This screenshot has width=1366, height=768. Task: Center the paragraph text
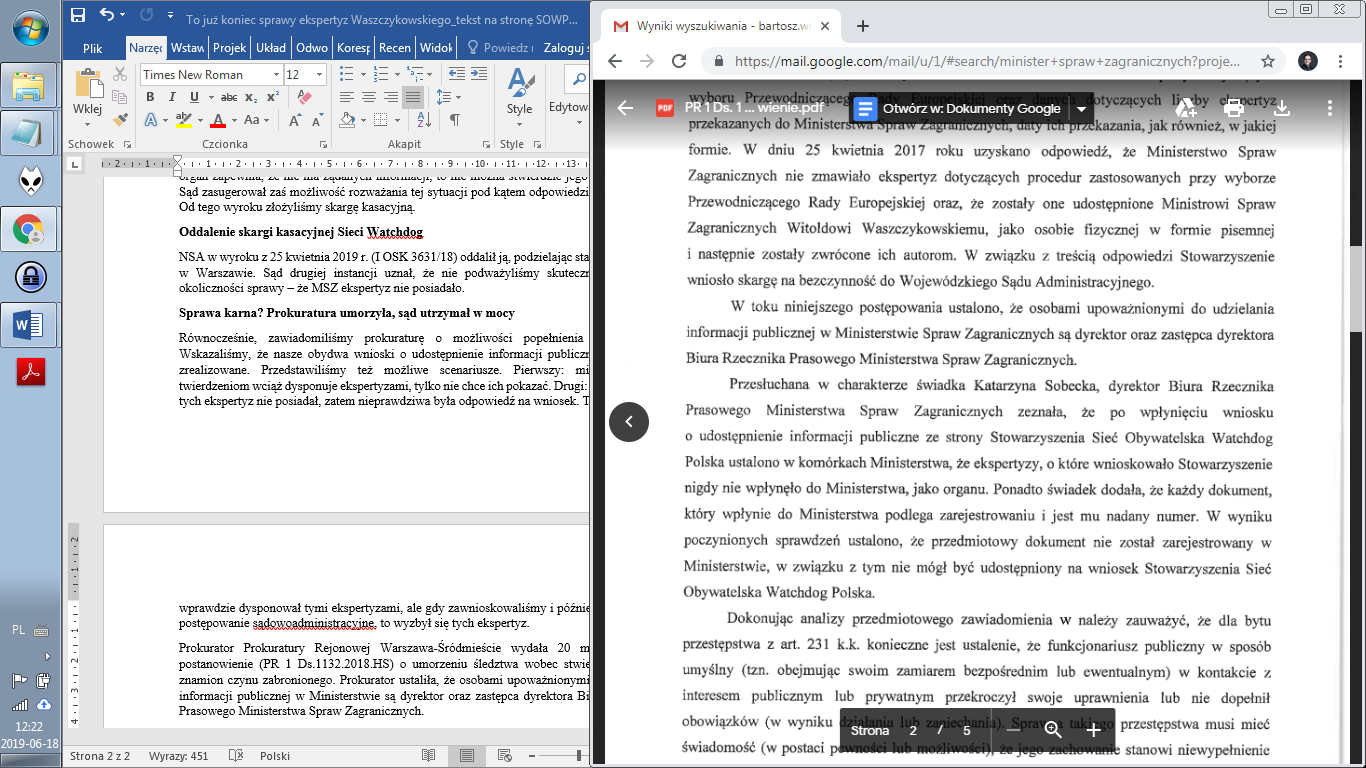[367, 97]
